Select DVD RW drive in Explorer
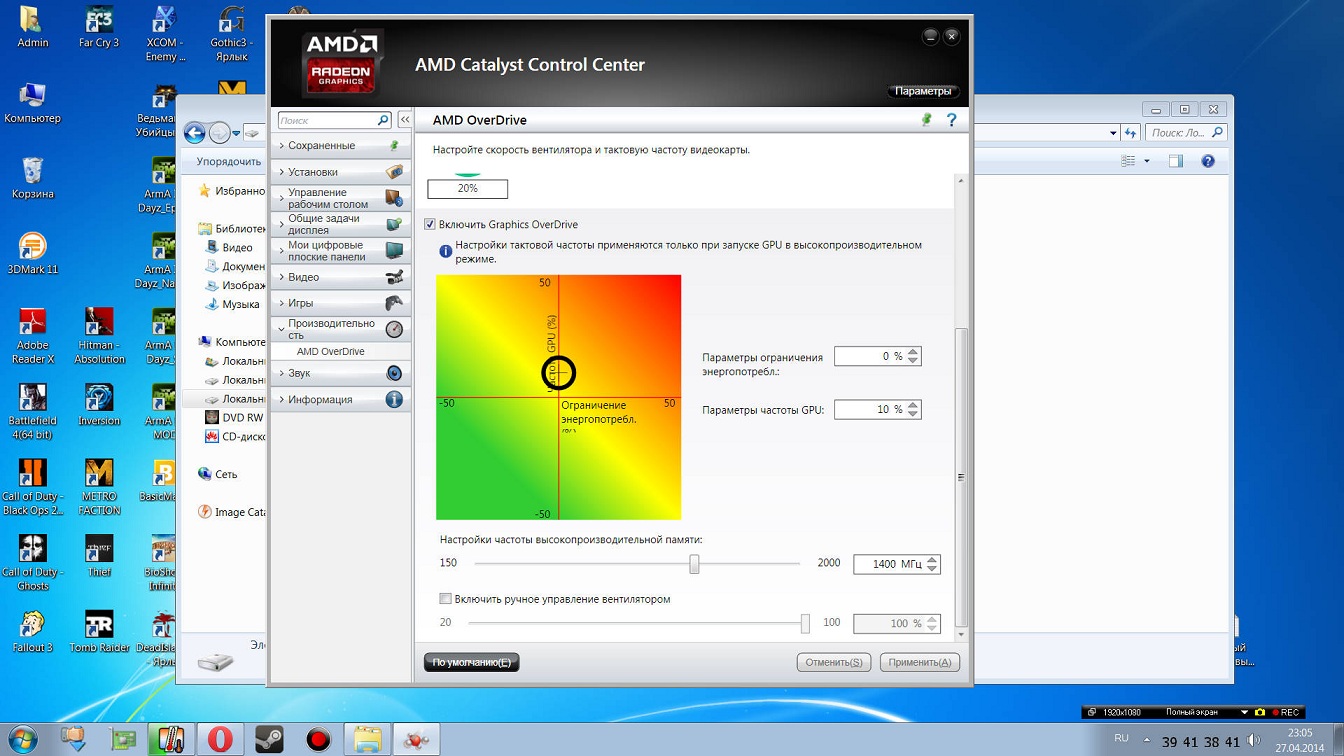 tap(233, 418)
